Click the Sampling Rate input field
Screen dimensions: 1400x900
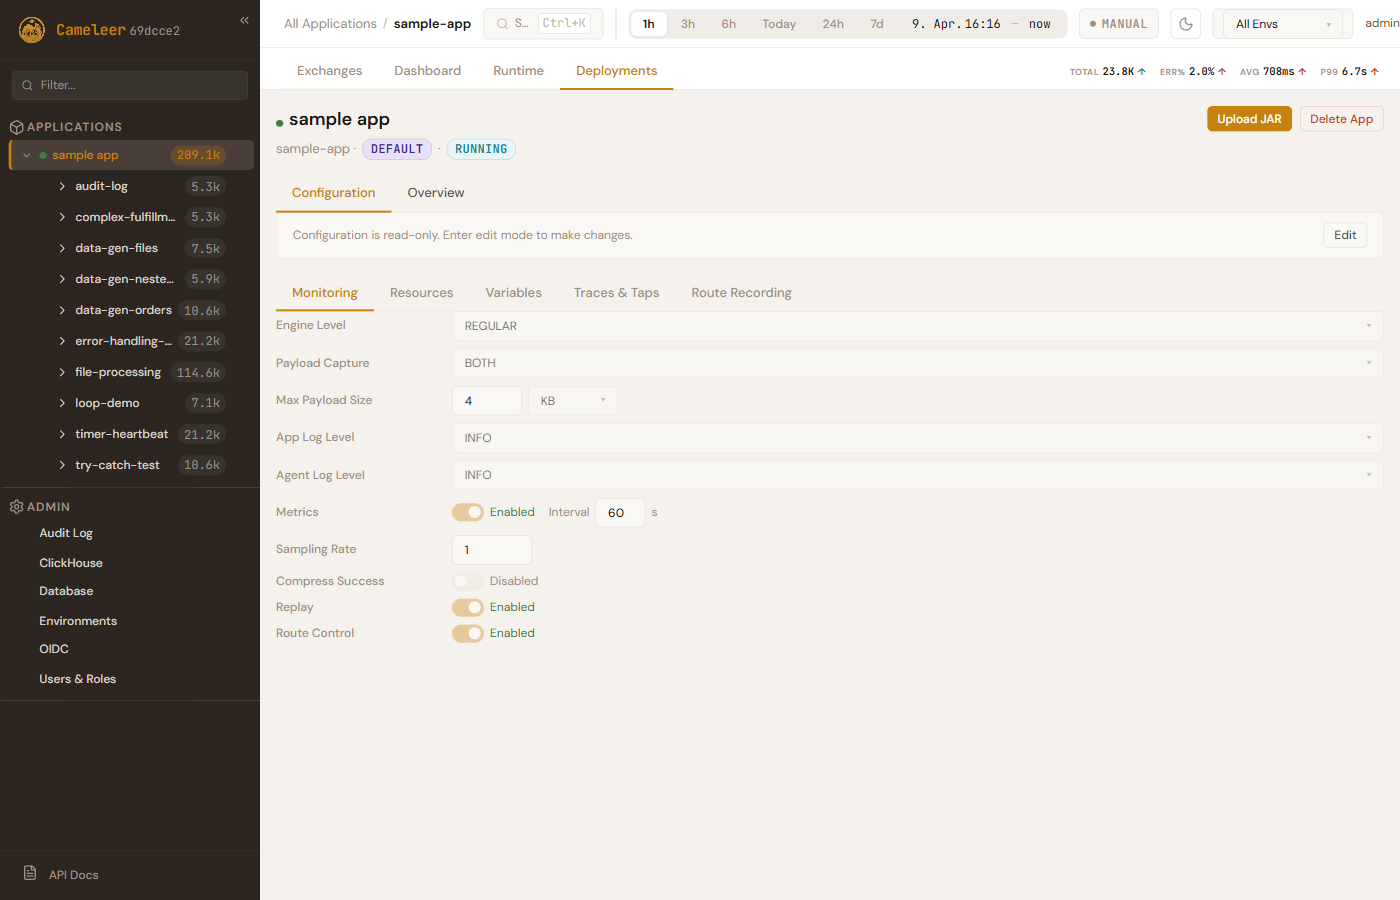[x=491, y=550]
